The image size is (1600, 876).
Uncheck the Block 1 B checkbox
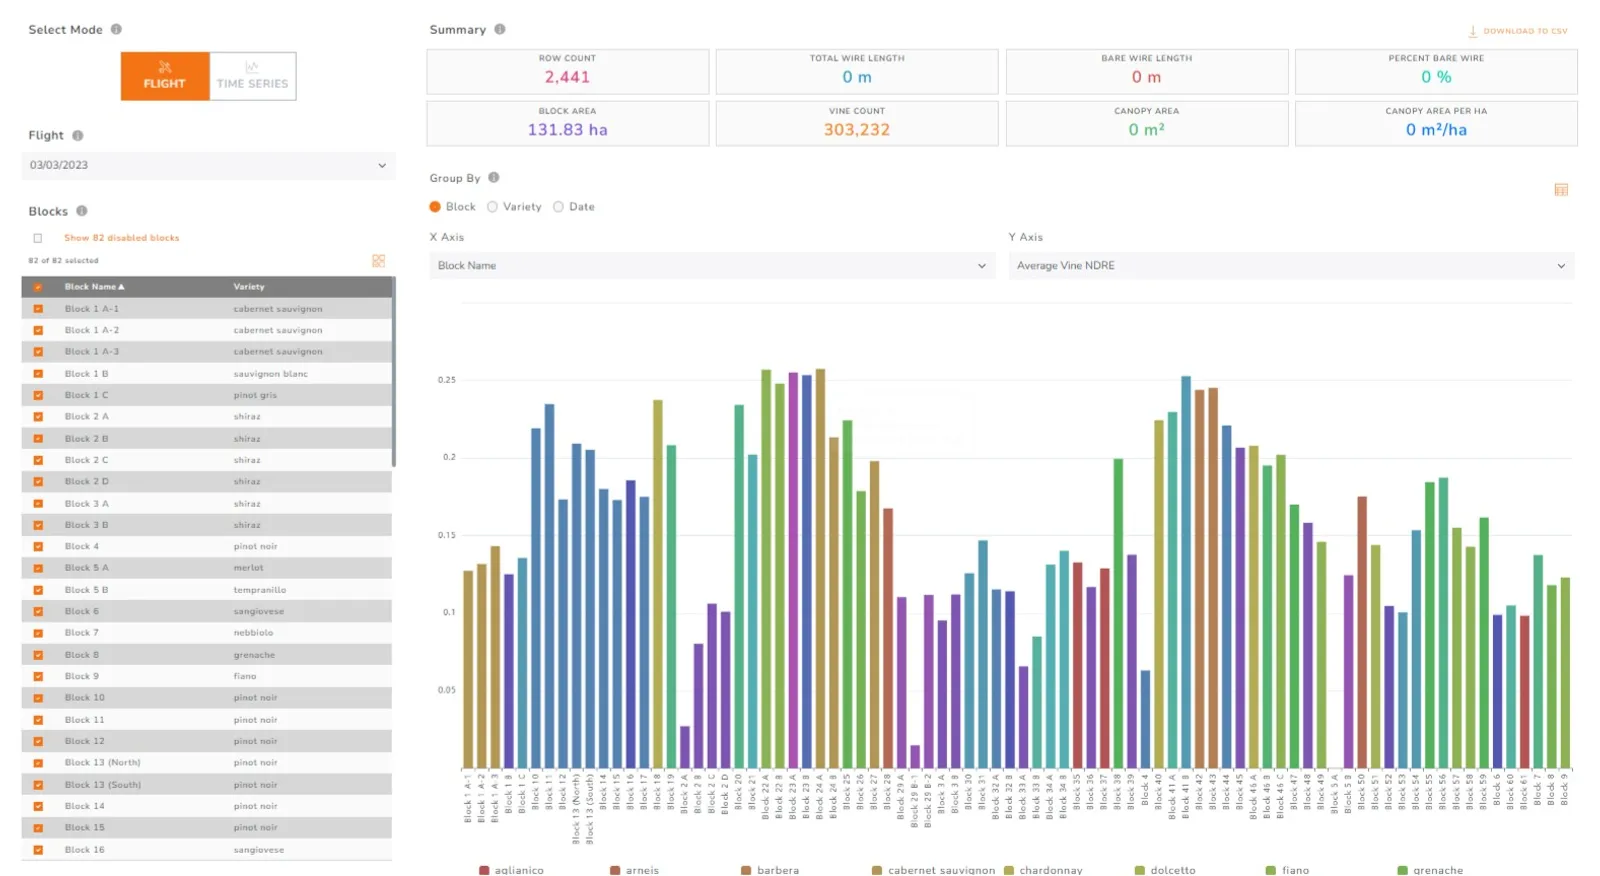click(x=38, y=374)
